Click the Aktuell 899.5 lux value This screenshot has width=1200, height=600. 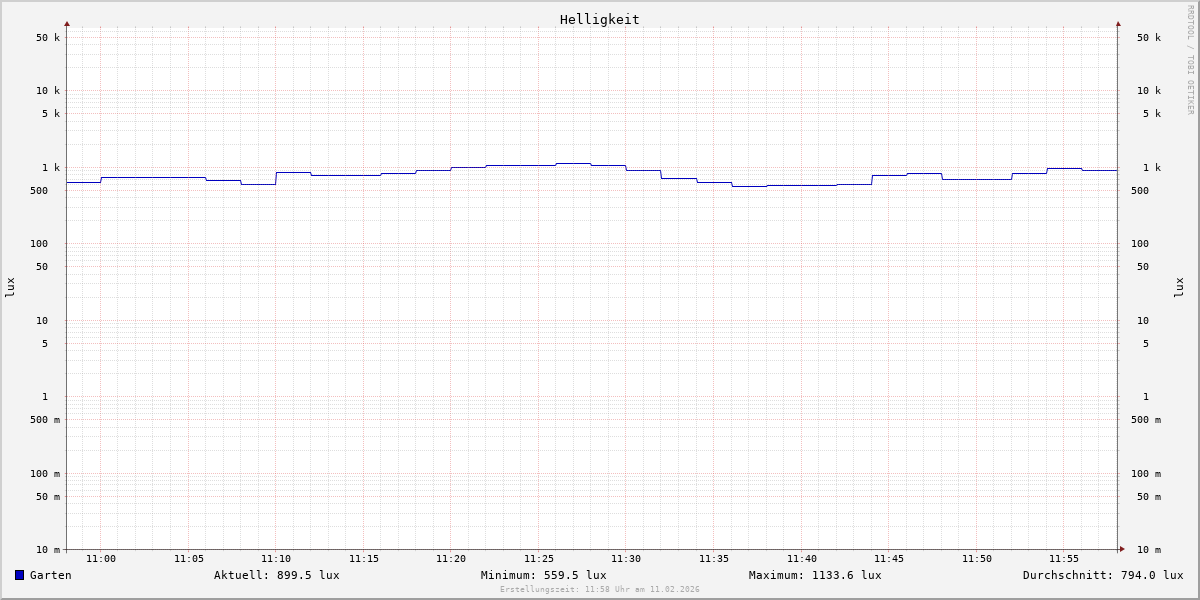tap(276, 575)
